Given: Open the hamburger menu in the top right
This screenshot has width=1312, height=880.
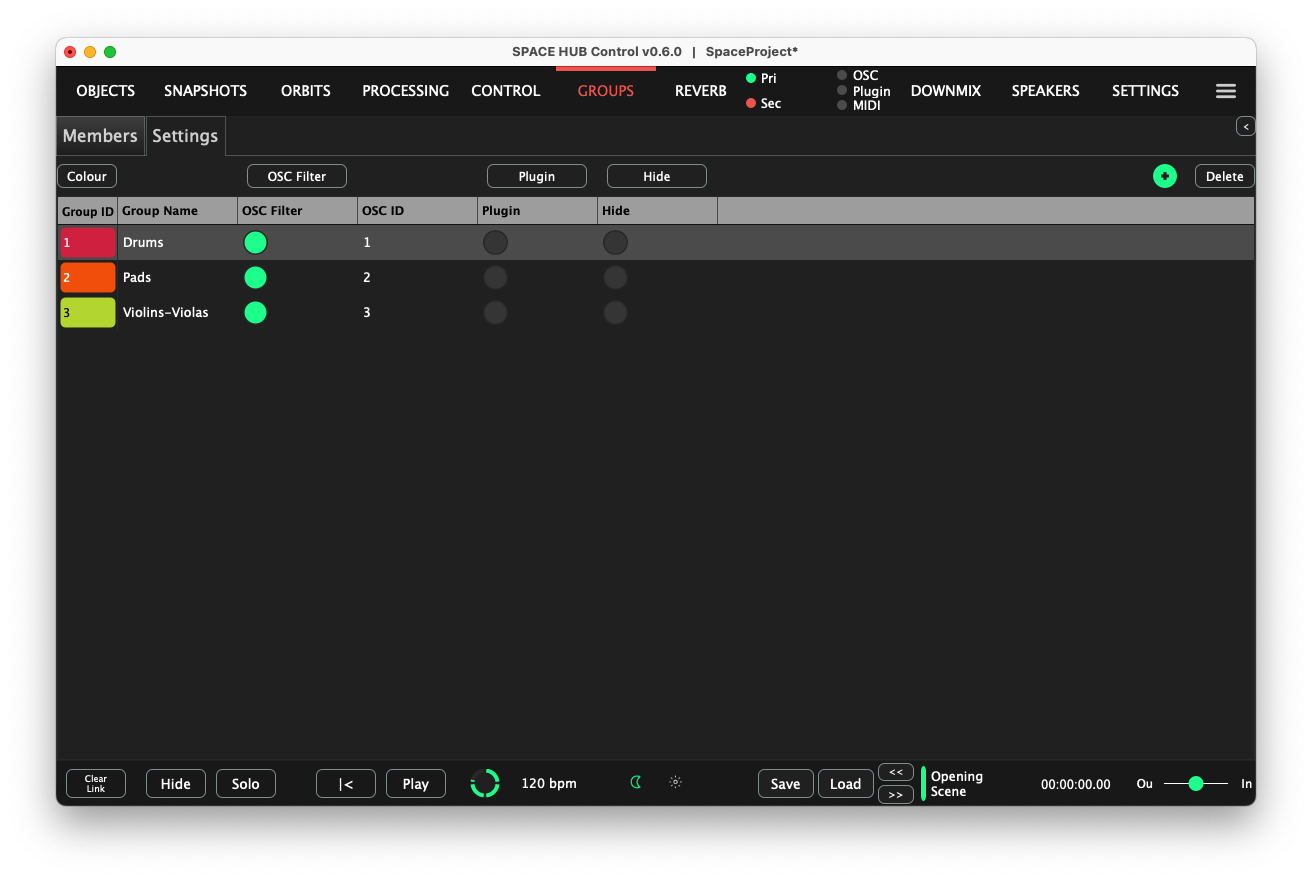Looking at the screenshot, I should tap(1225, 90).
